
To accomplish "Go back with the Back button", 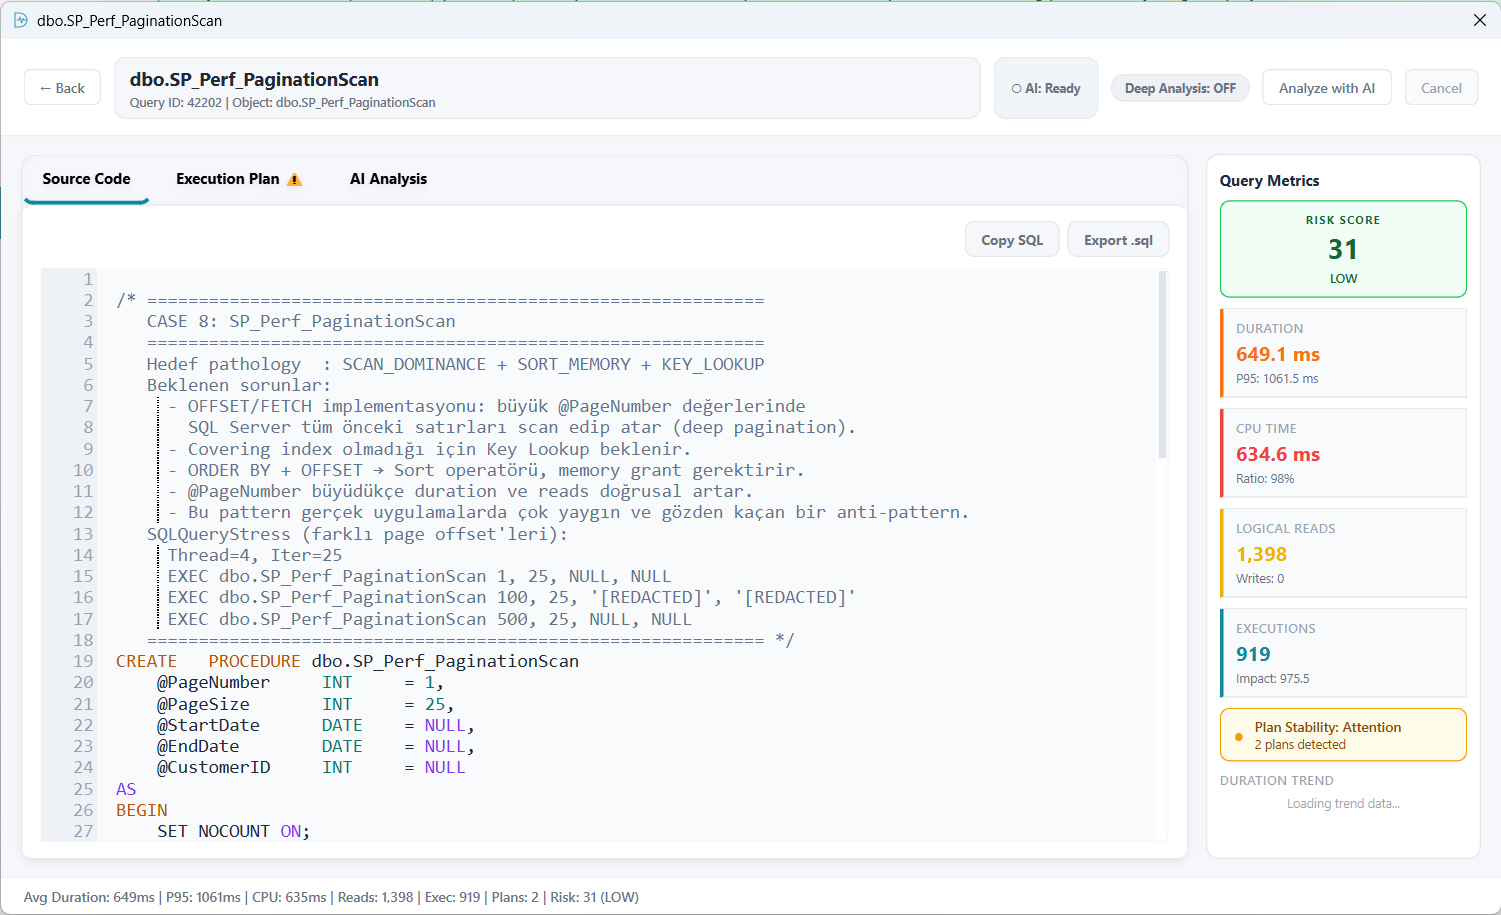I will tap(62, 88).
